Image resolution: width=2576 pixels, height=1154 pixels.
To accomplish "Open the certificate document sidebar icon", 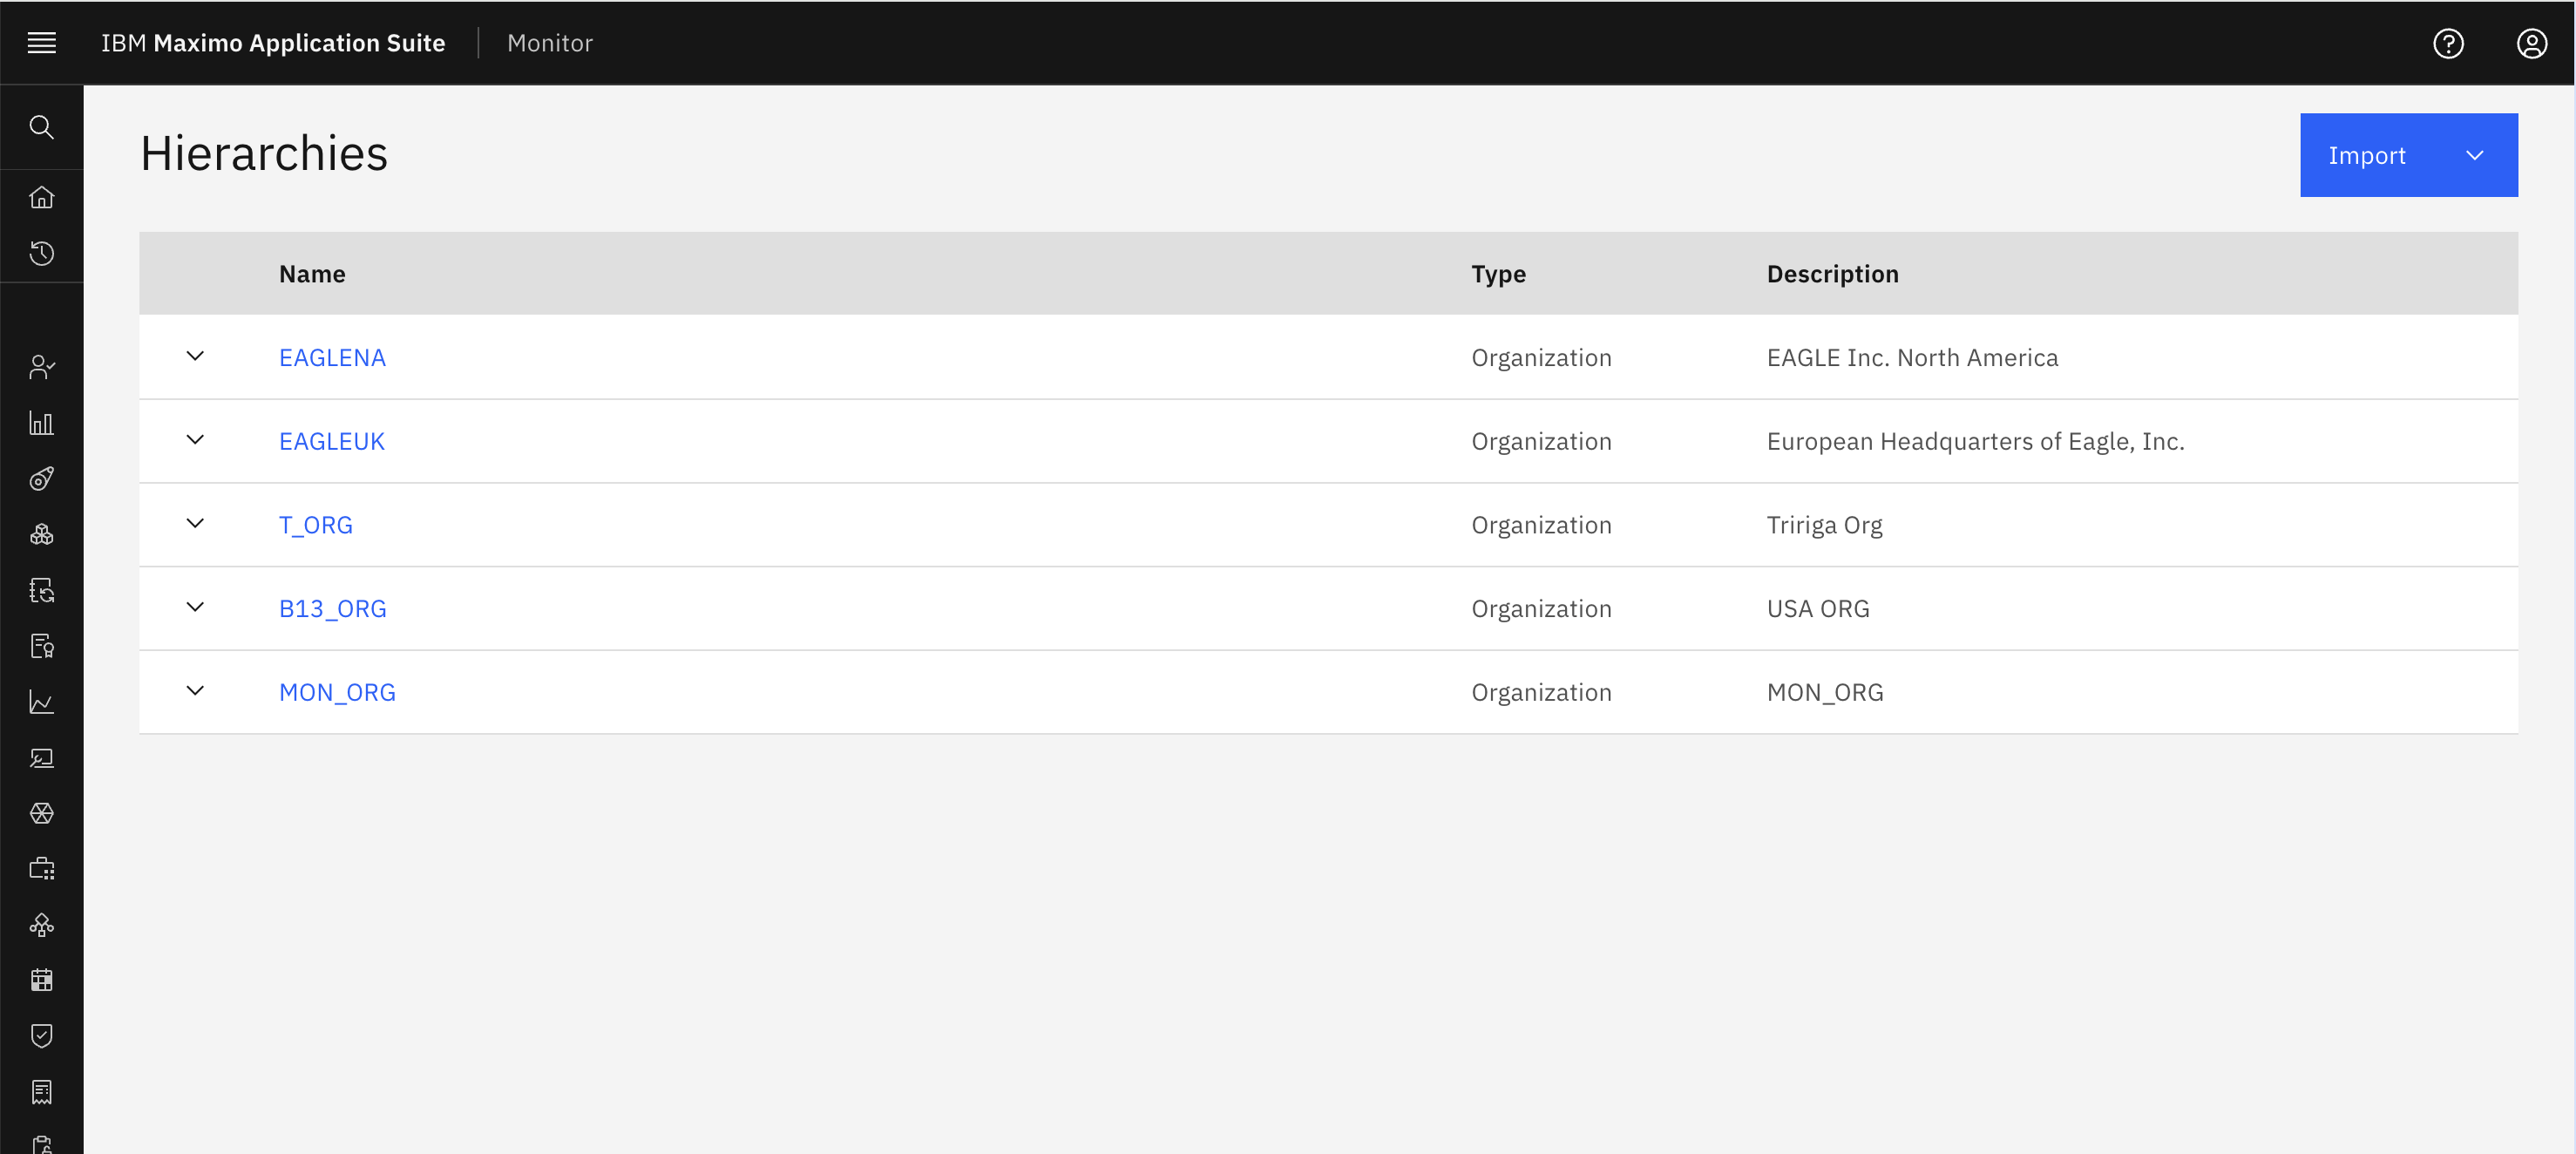I will pyautogui.click(x=41, y=646).
